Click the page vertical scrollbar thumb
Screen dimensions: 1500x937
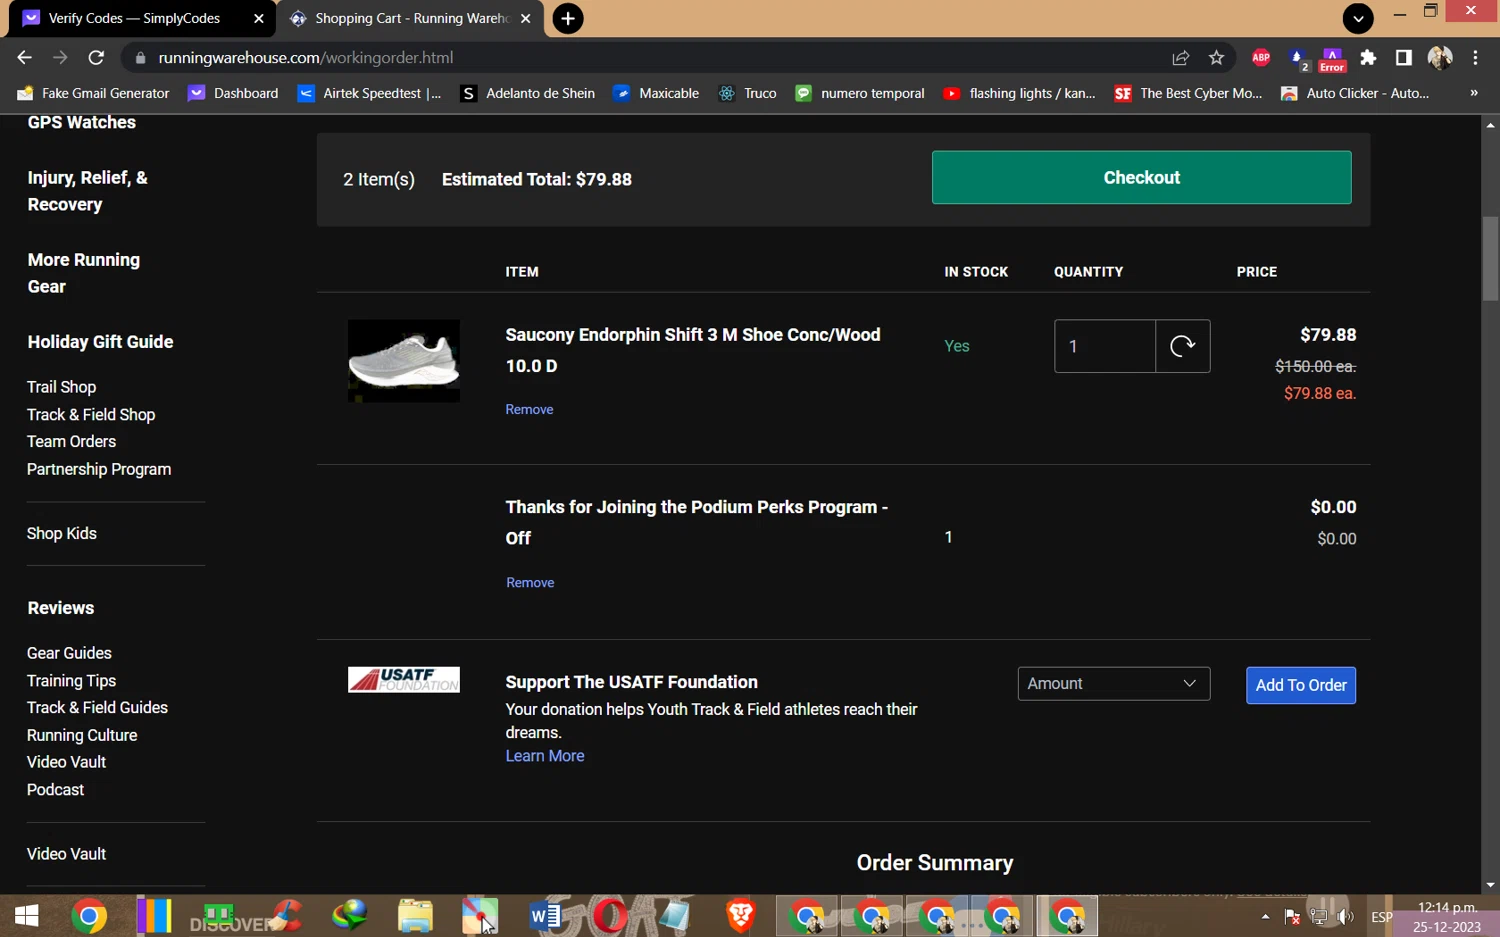coord(1490,257)
